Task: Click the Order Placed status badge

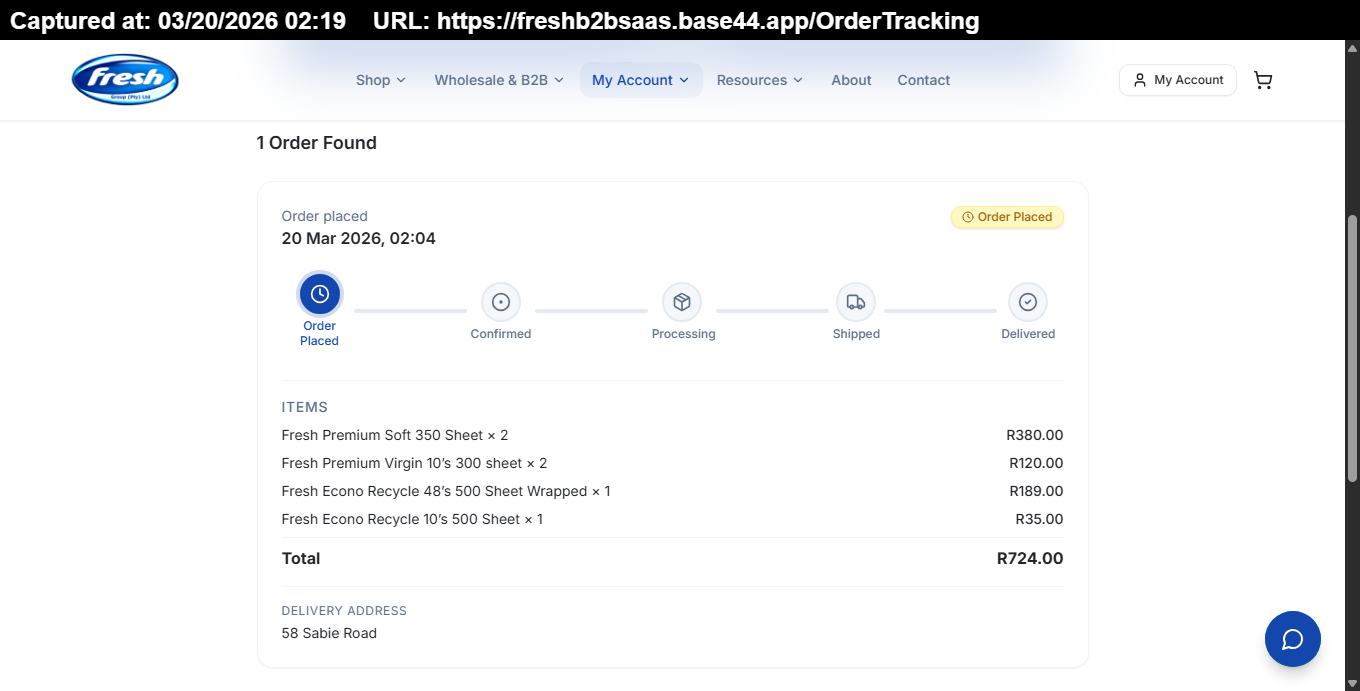Action: (1007, 217)
